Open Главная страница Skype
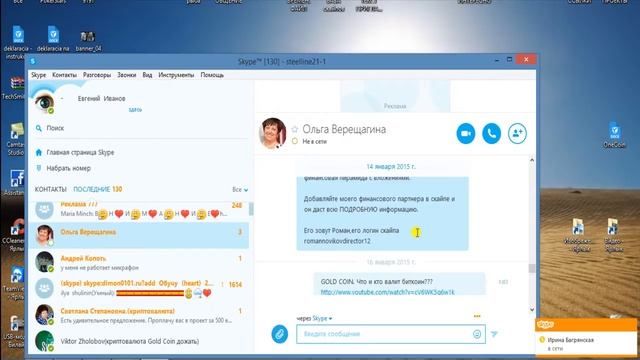The height and width of the screenshot is (360, 640). click(x=80, y=152)
